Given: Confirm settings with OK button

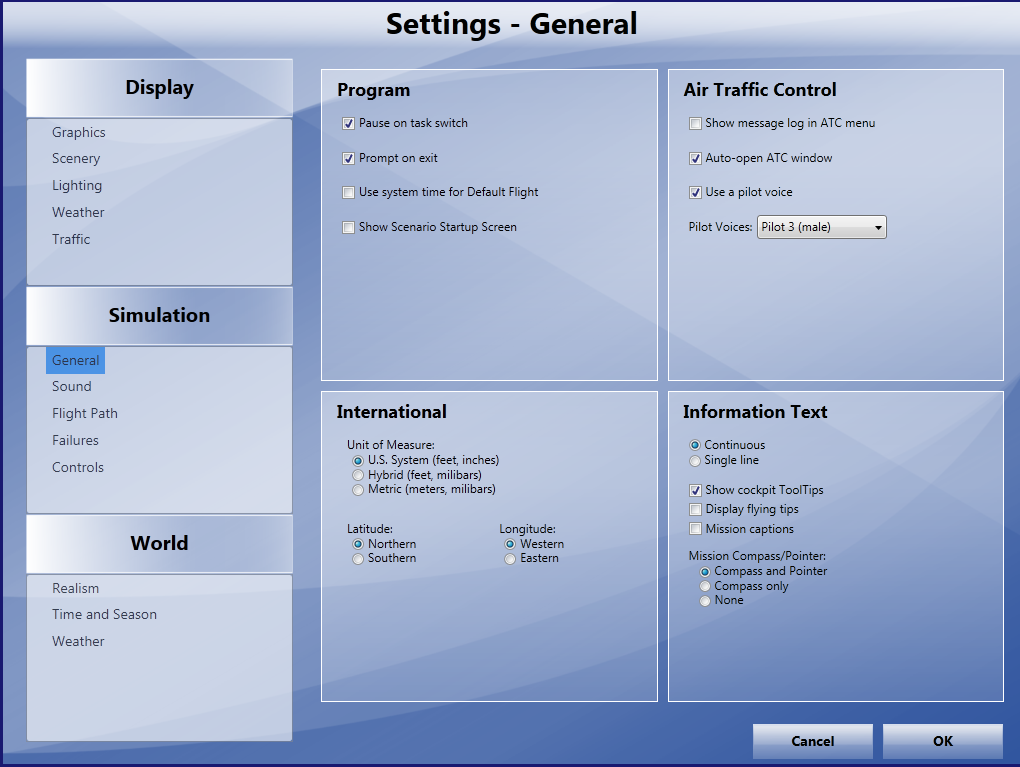Looking at the screenshot, I should tap(943, 741).
